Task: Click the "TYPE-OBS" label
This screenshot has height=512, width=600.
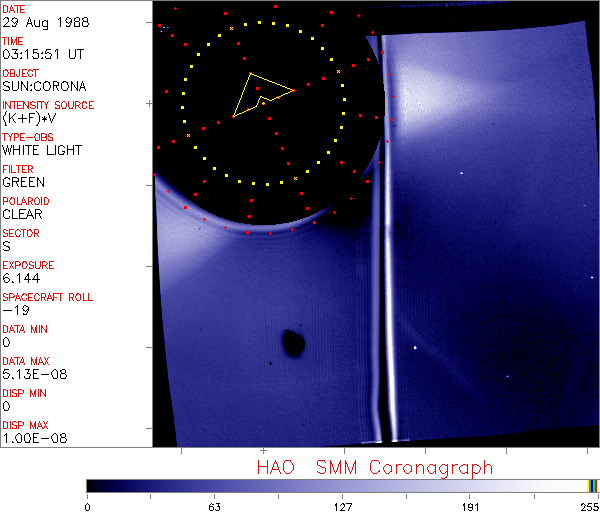Action: [x=28, y=137]
